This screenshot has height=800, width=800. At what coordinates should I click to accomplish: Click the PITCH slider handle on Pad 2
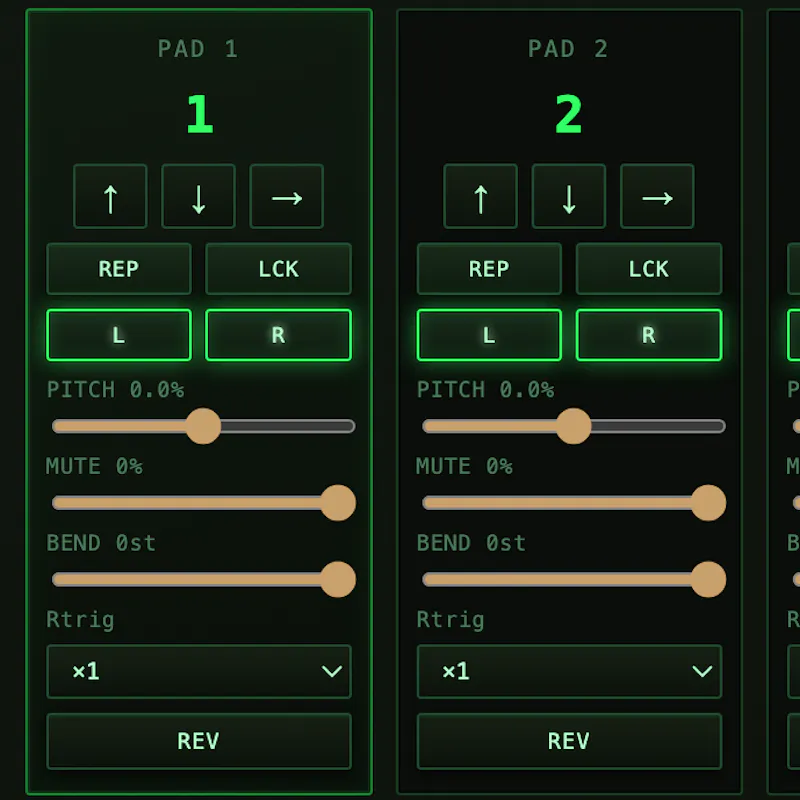point(574,426)
